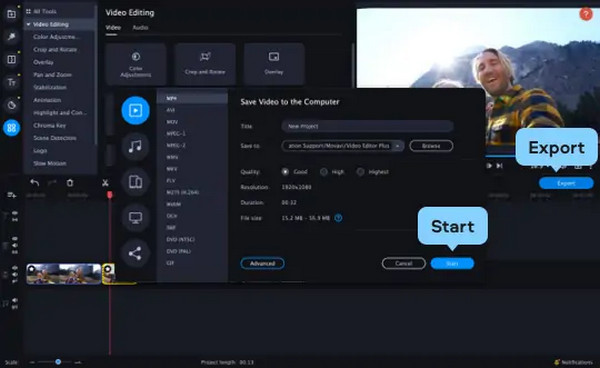
Task: Open the Titles text sidebar icon
Action: click(x=11, y=82)
